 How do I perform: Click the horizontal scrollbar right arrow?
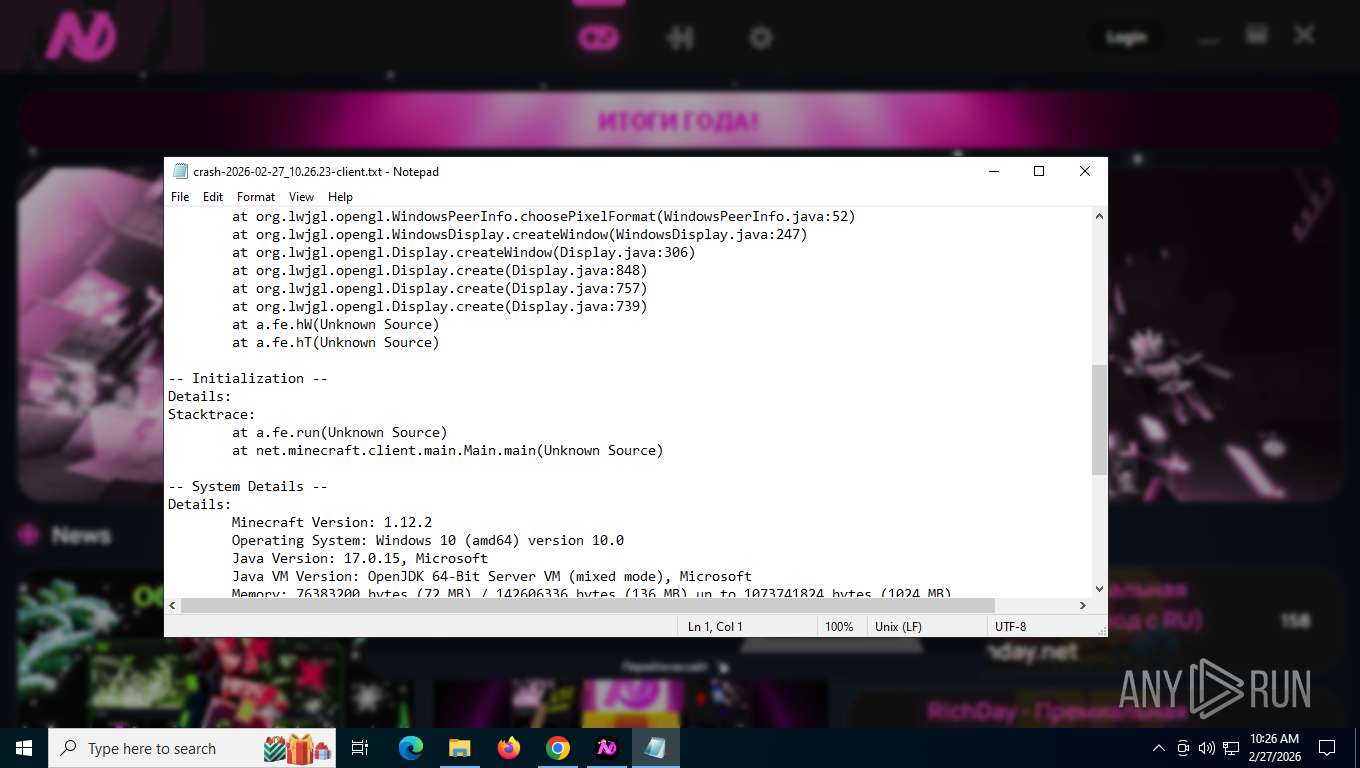[1083, 605]
